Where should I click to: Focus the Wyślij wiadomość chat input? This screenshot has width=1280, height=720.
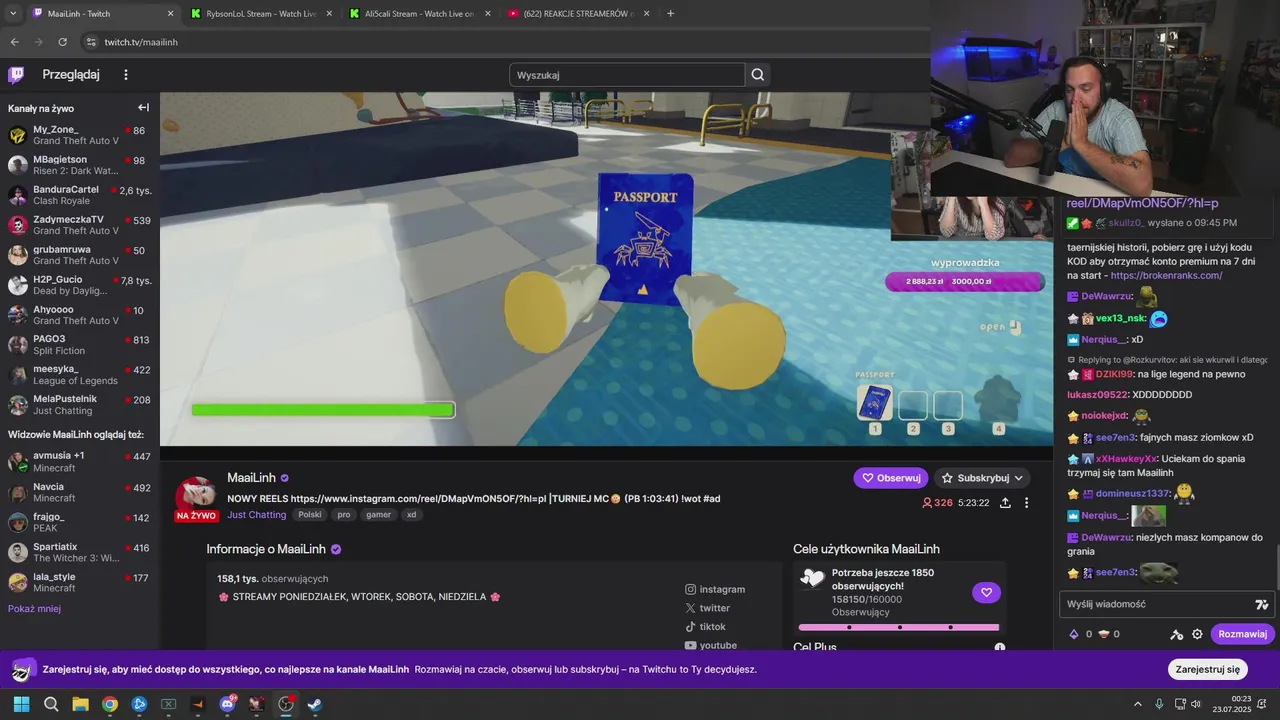(1157, 604)
